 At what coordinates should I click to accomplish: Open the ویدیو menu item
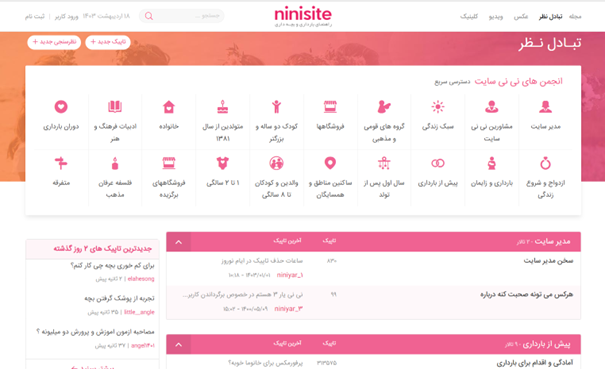point(495,17)
